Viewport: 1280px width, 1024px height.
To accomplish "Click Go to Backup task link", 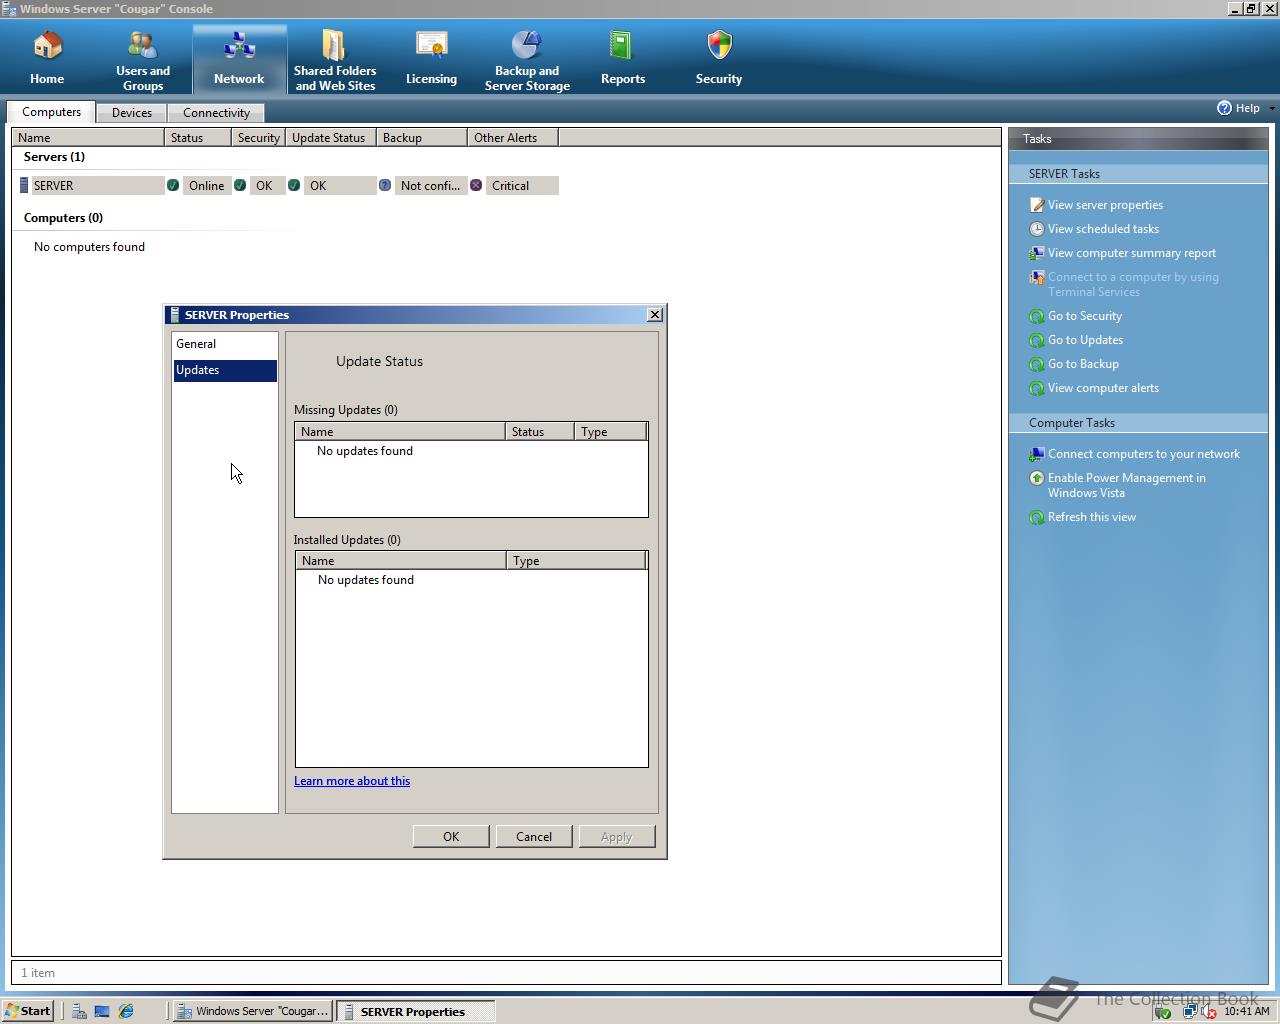I will coord(1083,364).
